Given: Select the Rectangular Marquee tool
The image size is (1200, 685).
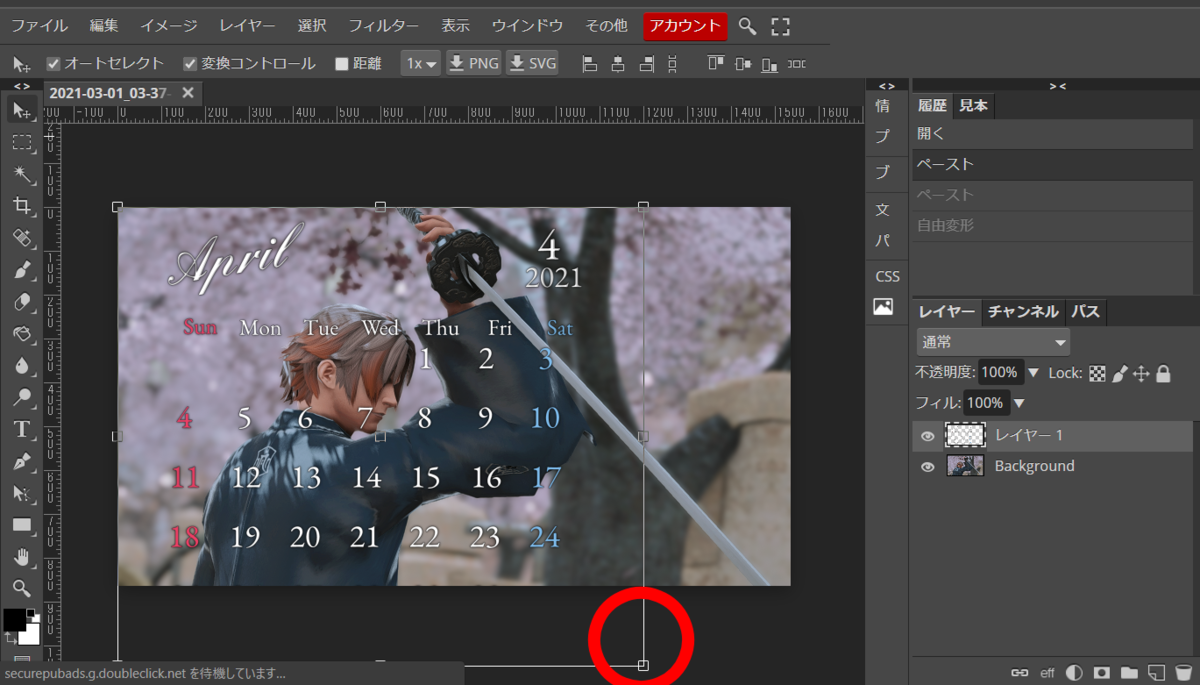Looking at the screenshot, I should [22, 142].
